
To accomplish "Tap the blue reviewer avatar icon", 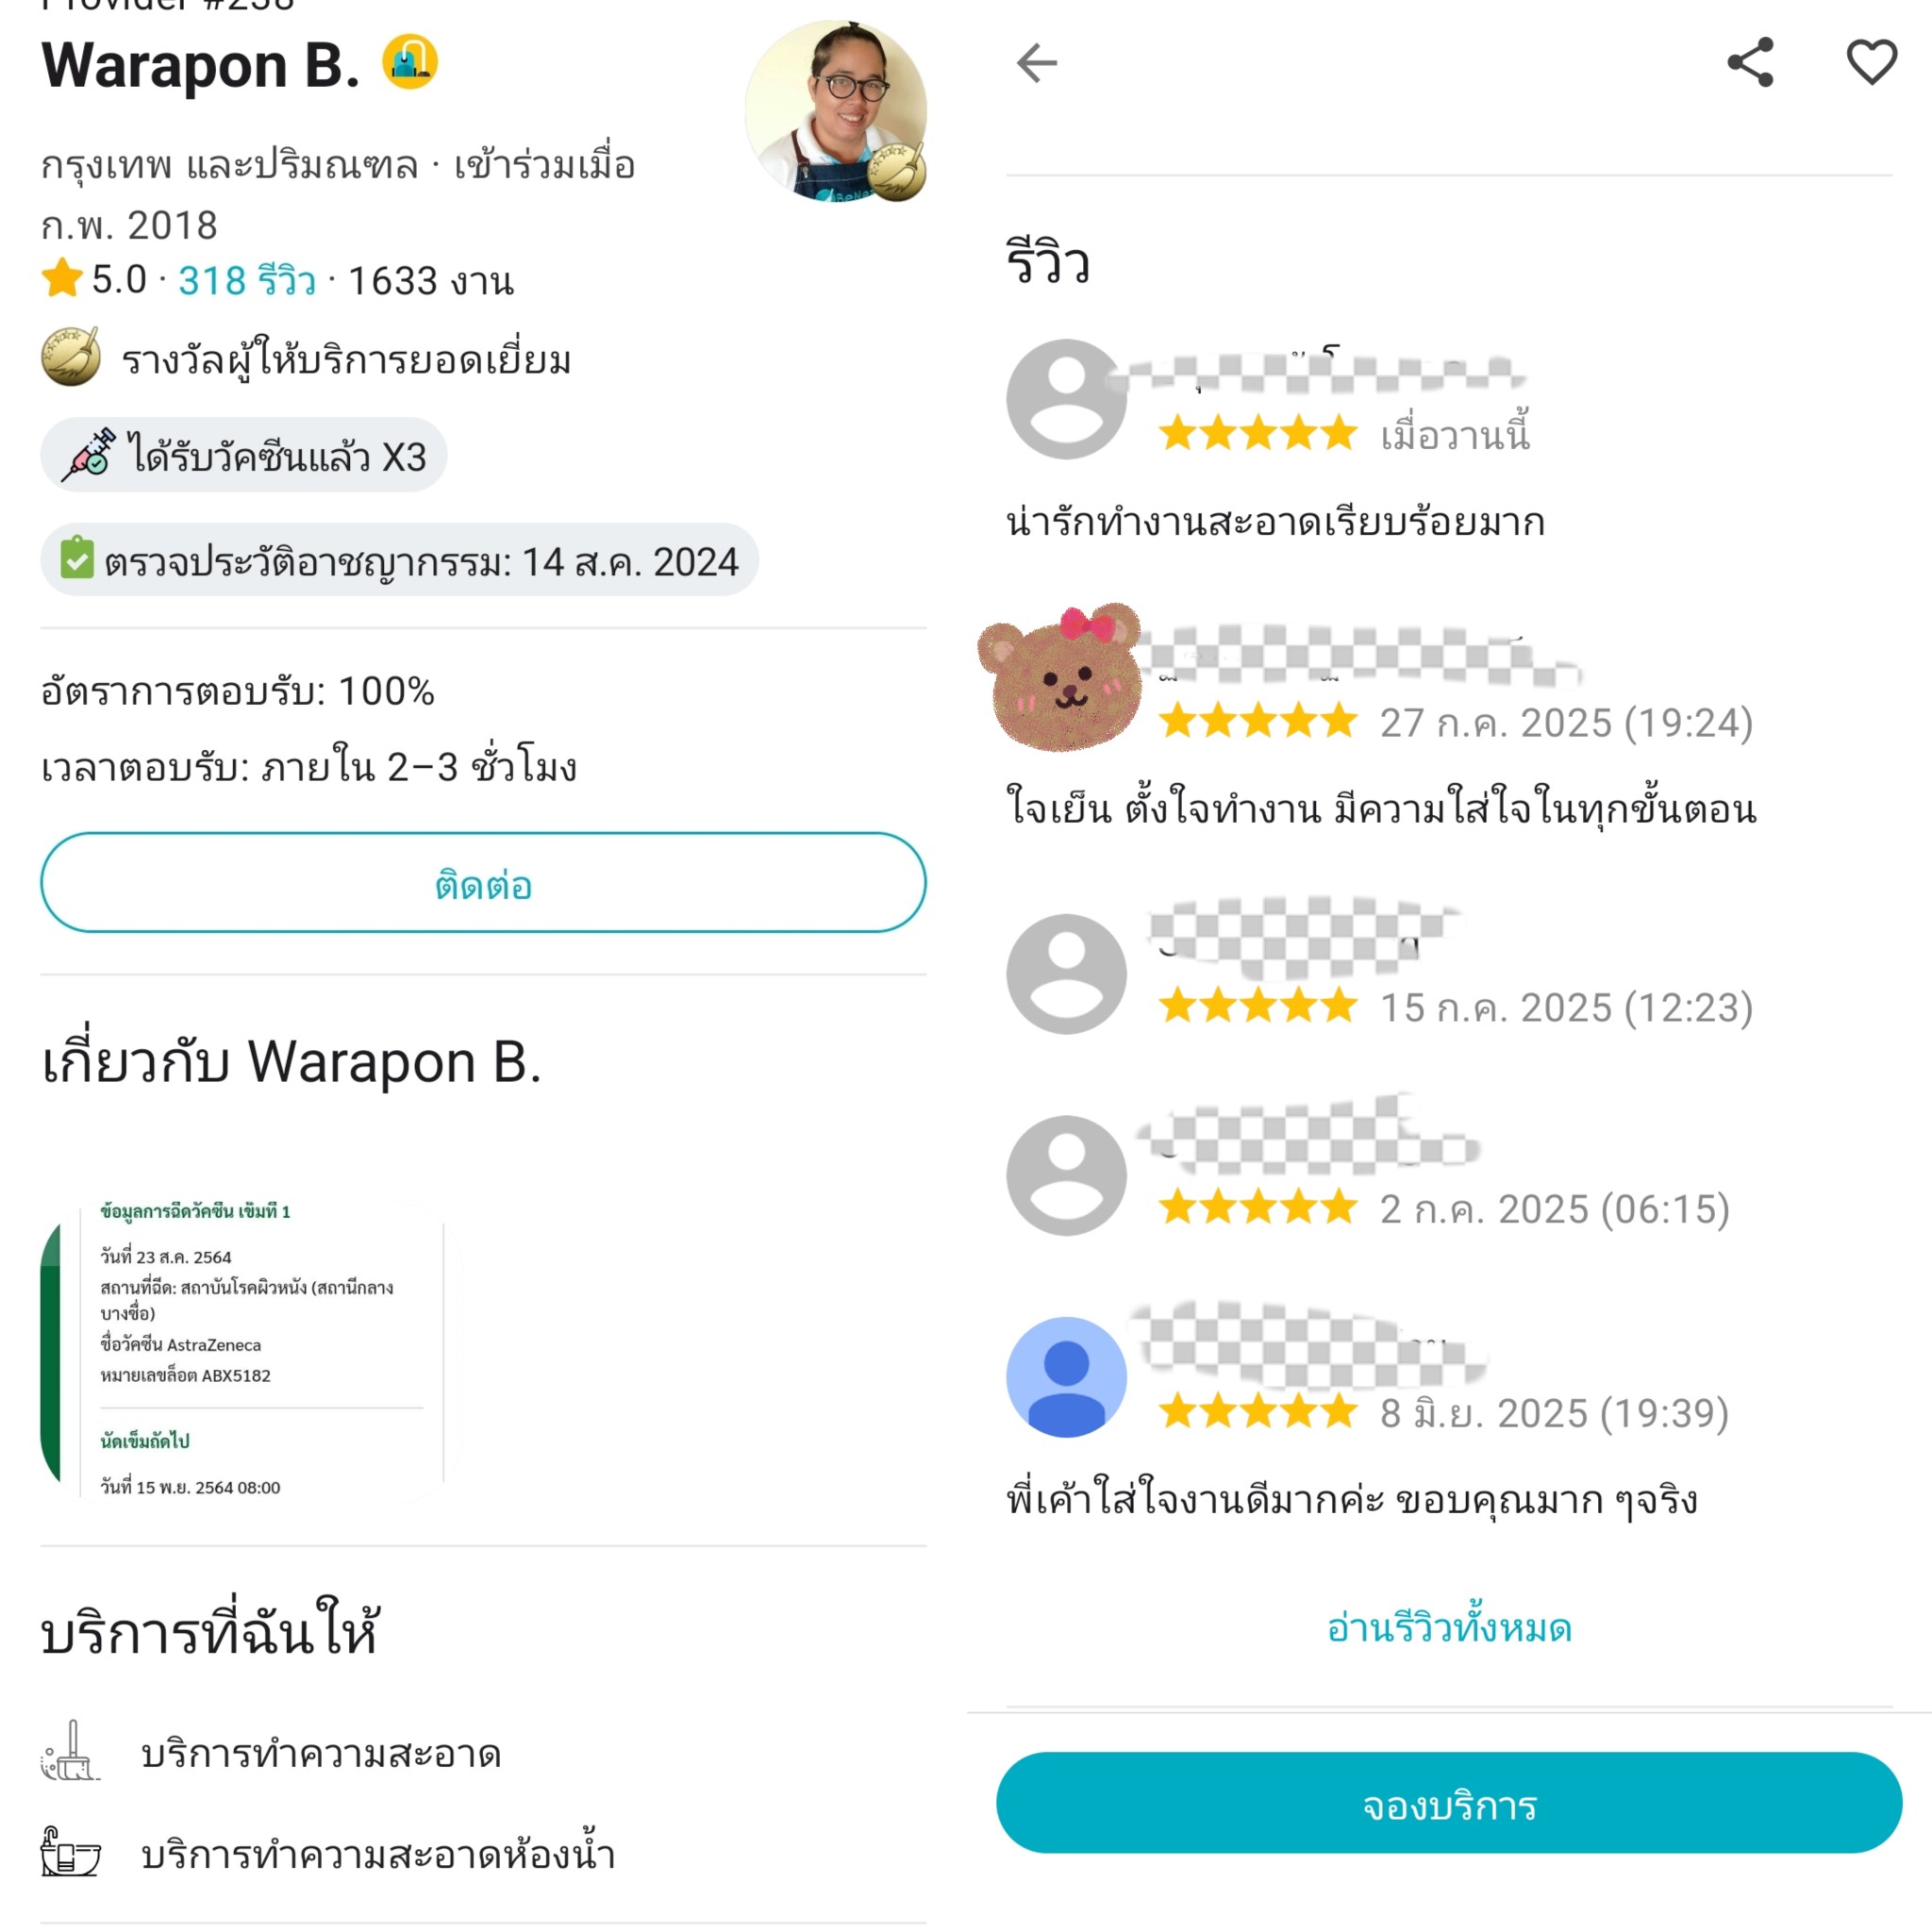I will [x=1066, y=1377].
